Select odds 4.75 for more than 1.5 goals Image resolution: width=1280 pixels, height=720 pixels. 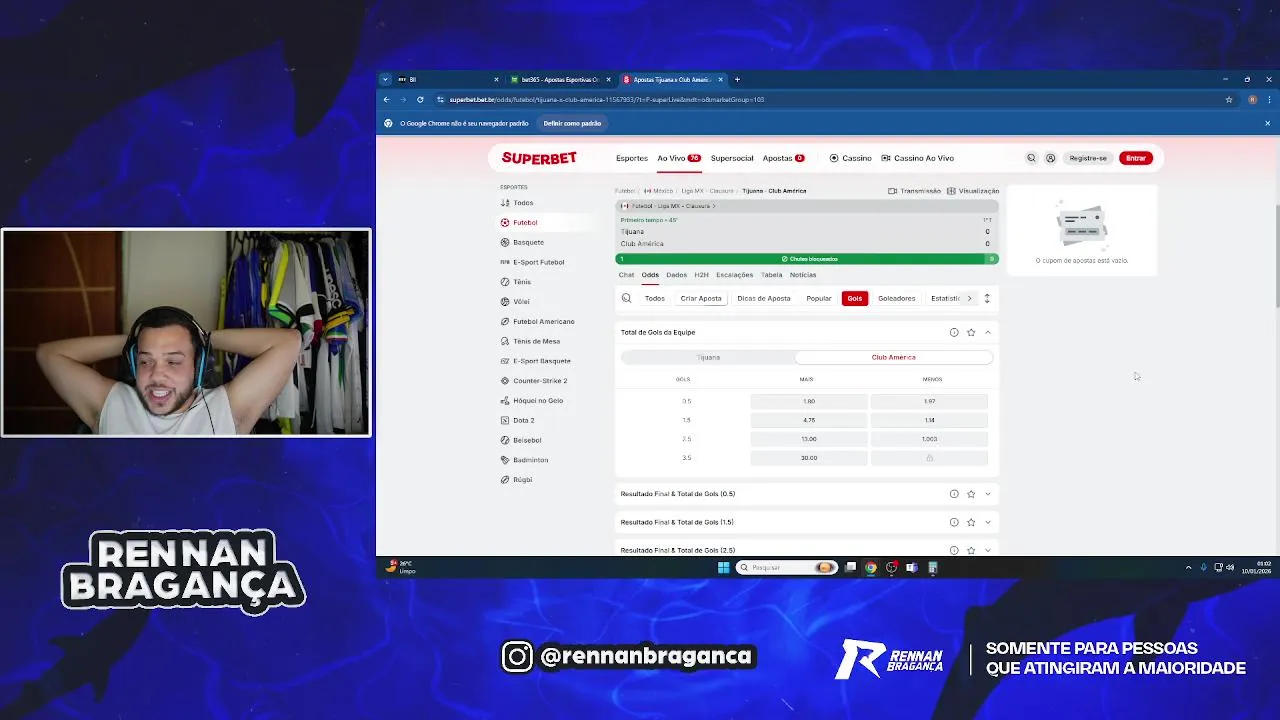(808, 420)
